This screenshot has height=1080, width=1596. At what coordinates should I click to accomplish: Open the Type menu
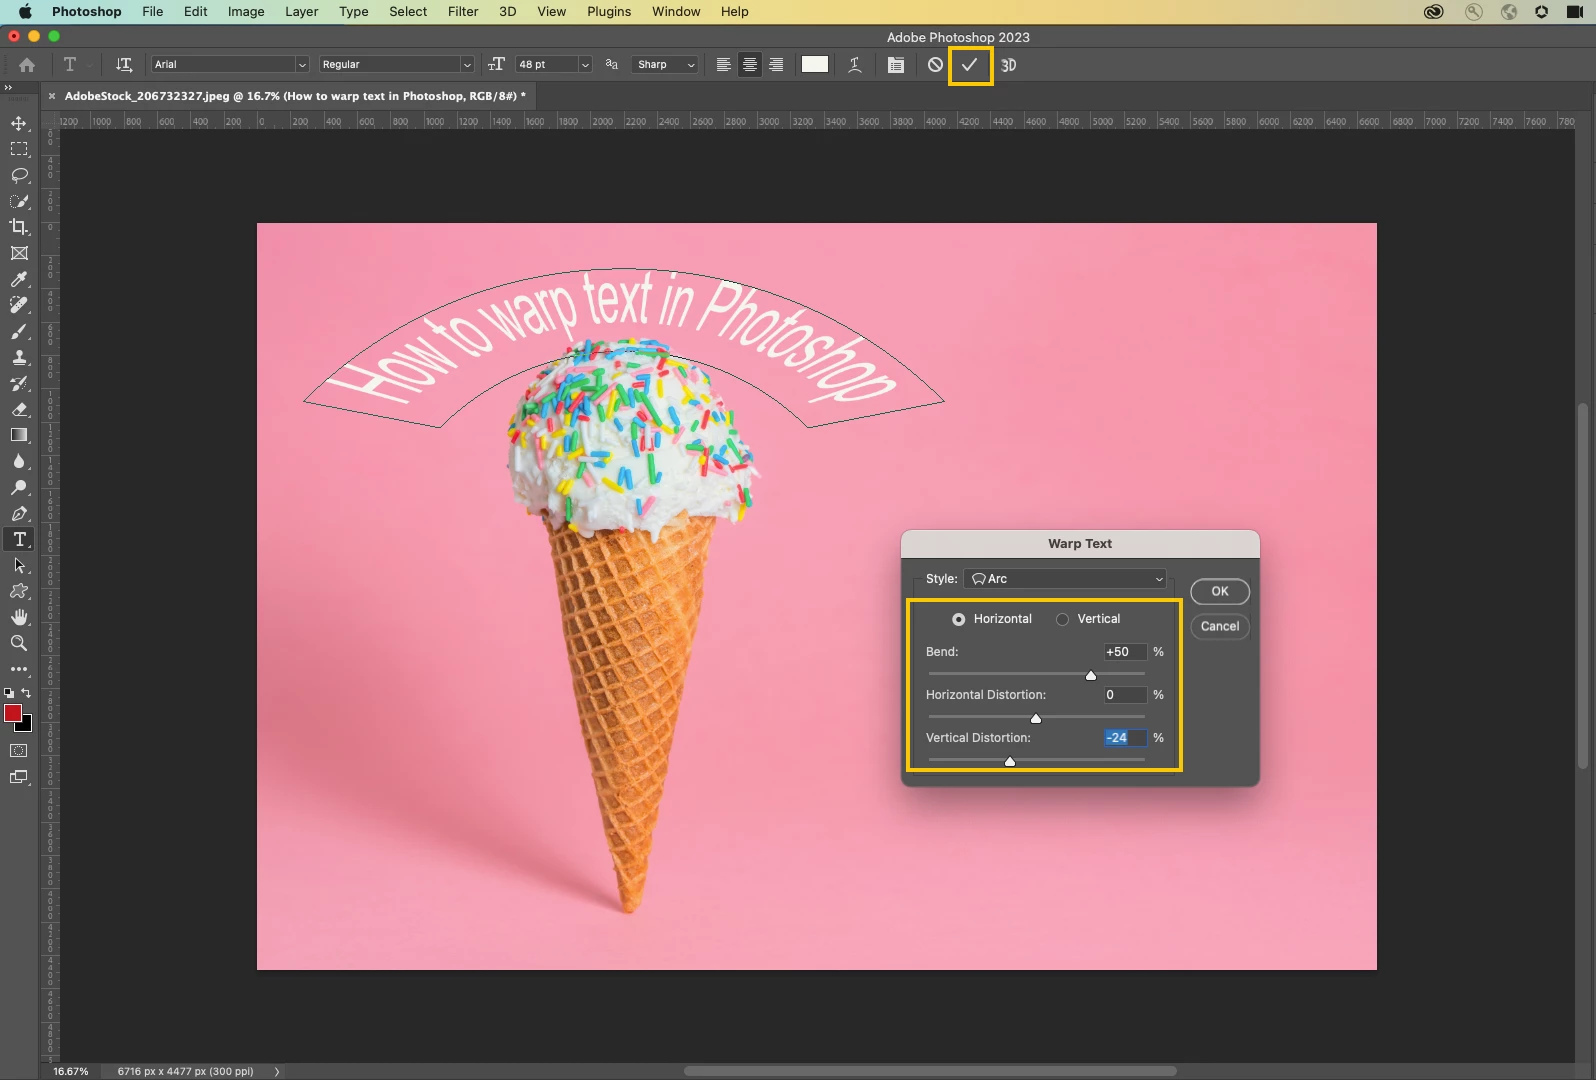(354, 12)
